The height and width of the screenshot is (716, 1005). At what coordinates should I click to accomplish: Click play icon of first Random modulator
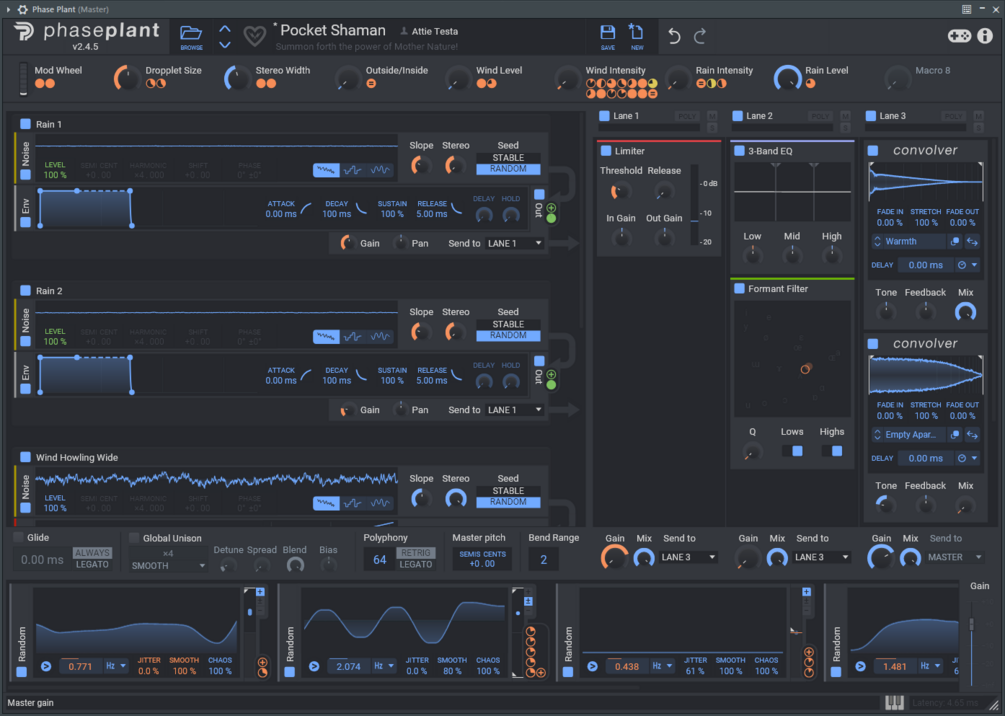pos(46,667)
